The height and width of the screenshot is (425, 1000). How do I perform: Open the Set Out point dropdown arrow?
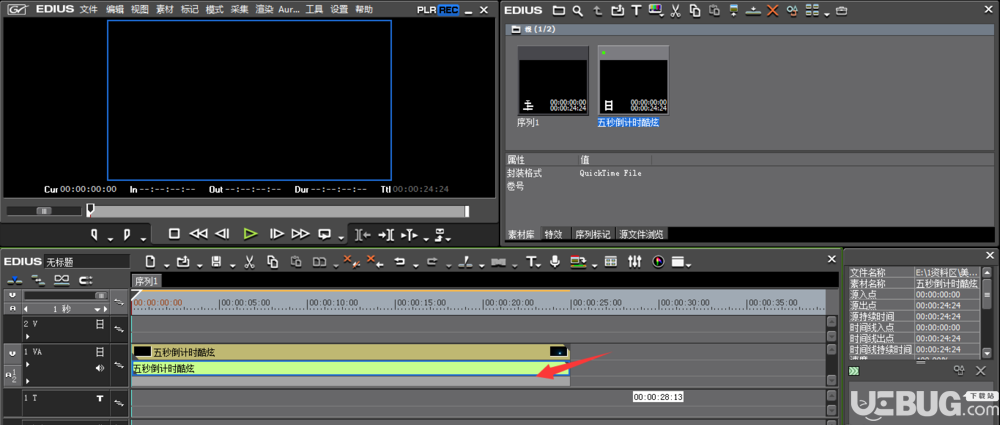coord(142,238)
